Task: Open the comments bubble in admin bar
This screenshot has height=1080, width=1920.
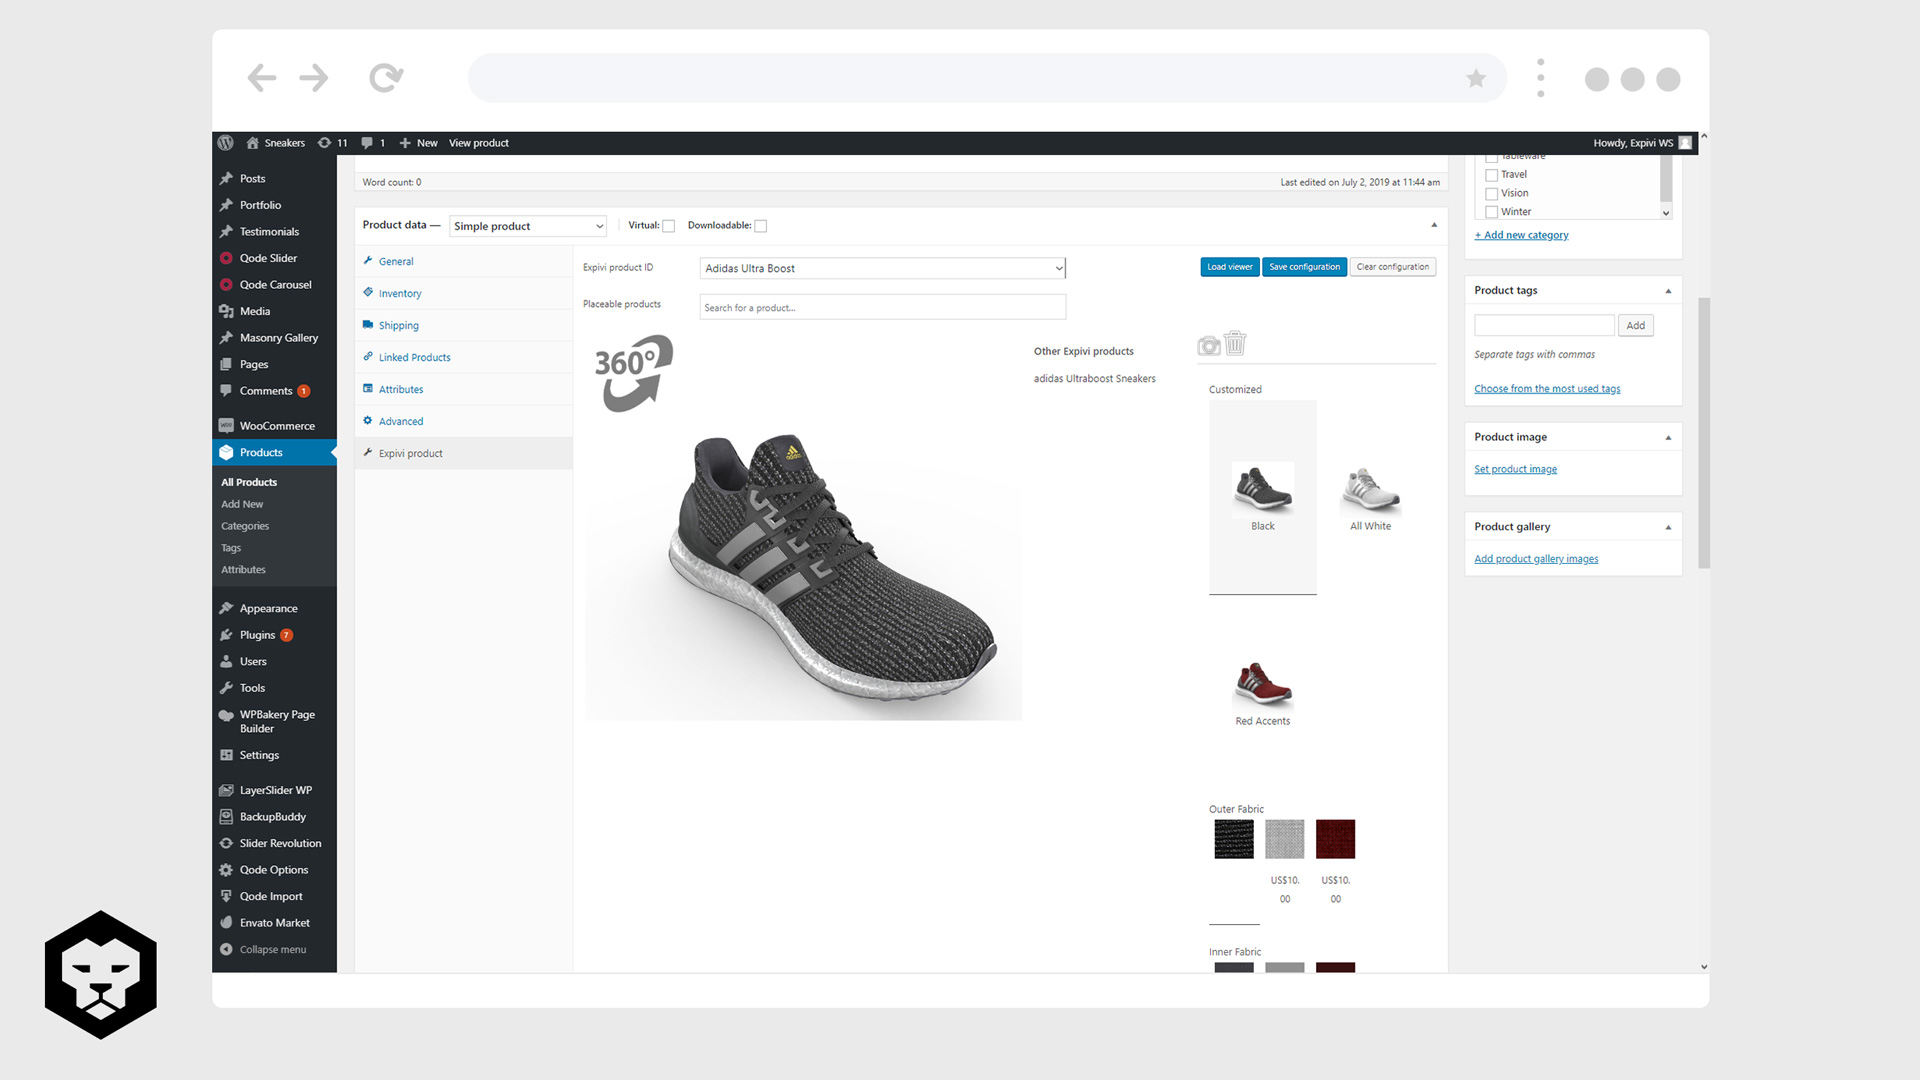Action: 367,143
